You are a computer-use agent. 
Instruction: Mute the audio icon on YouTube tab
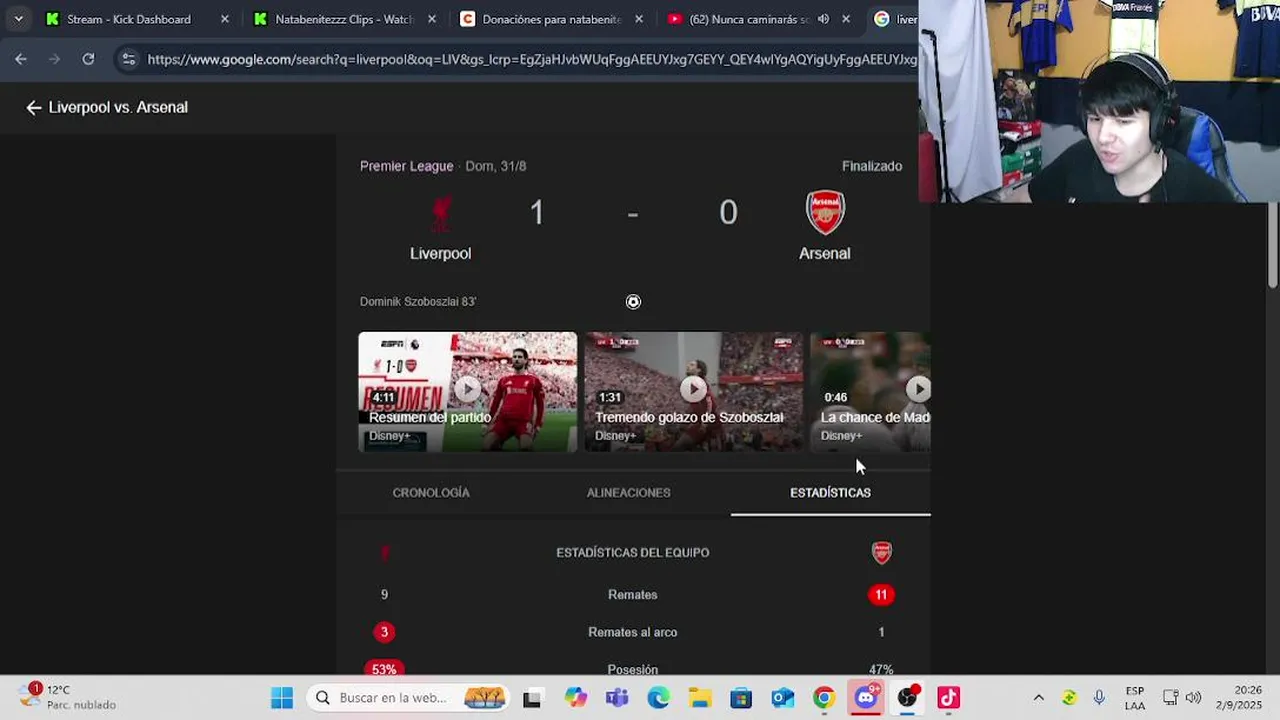coord(823,19)
